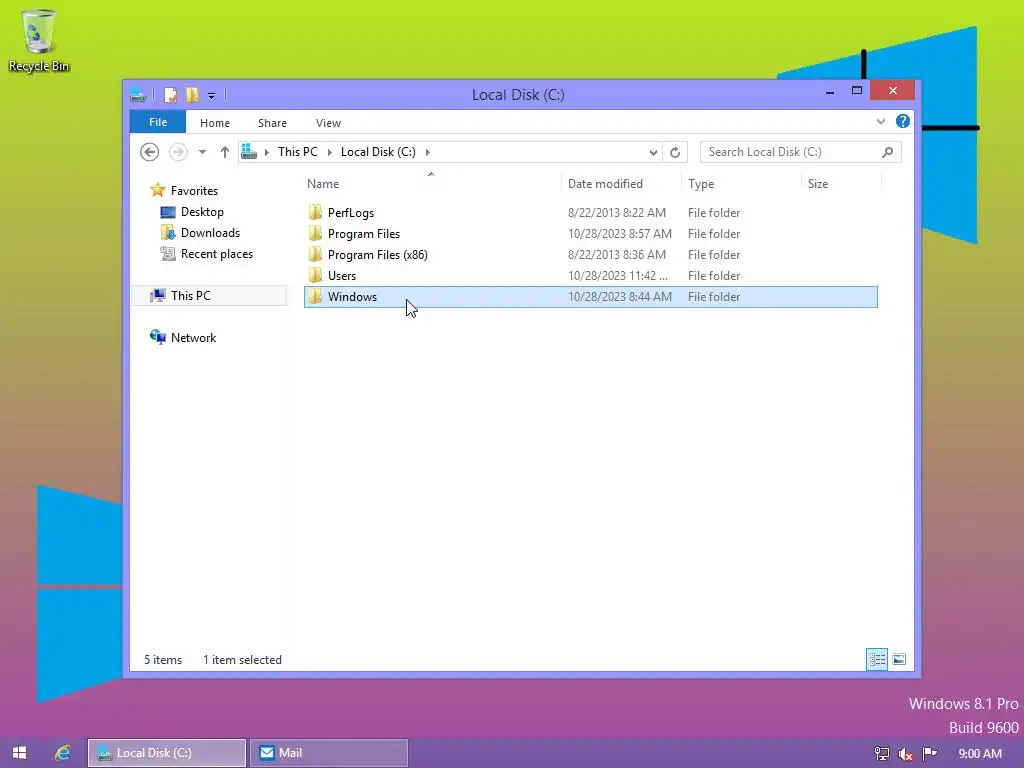Expand the ribbon with the chevron
The image size is (1024, 768).
tap(881, 121)
